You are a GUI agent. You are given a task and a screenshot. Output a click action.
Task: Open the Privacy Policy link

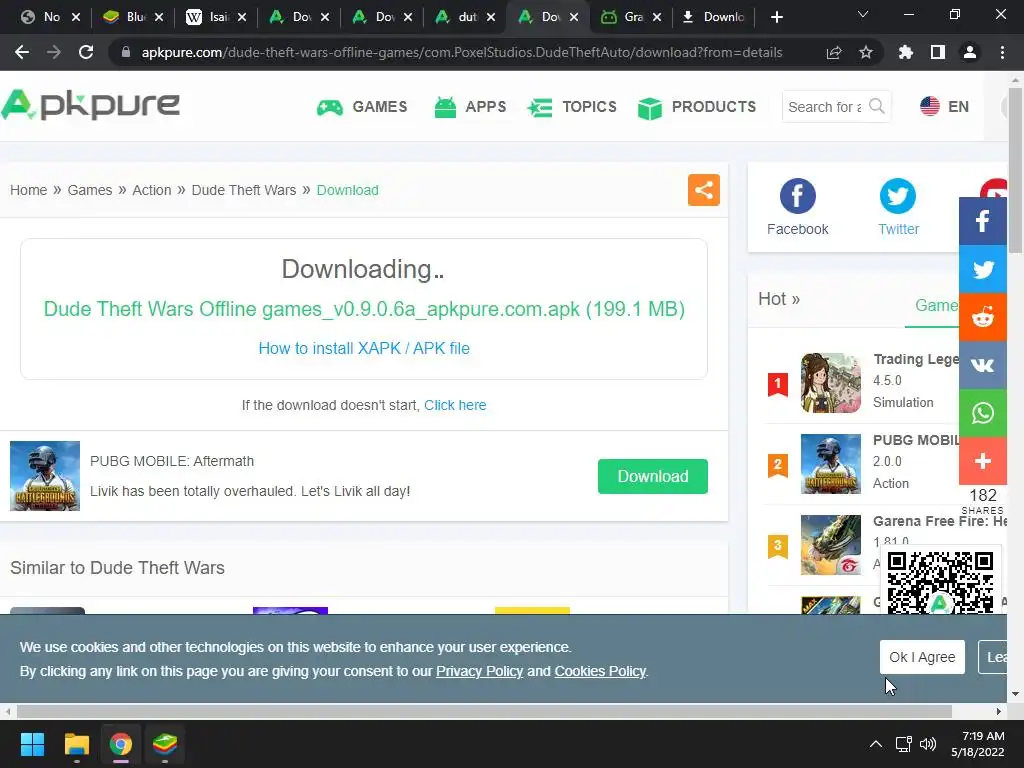click(x=479, y=671)
